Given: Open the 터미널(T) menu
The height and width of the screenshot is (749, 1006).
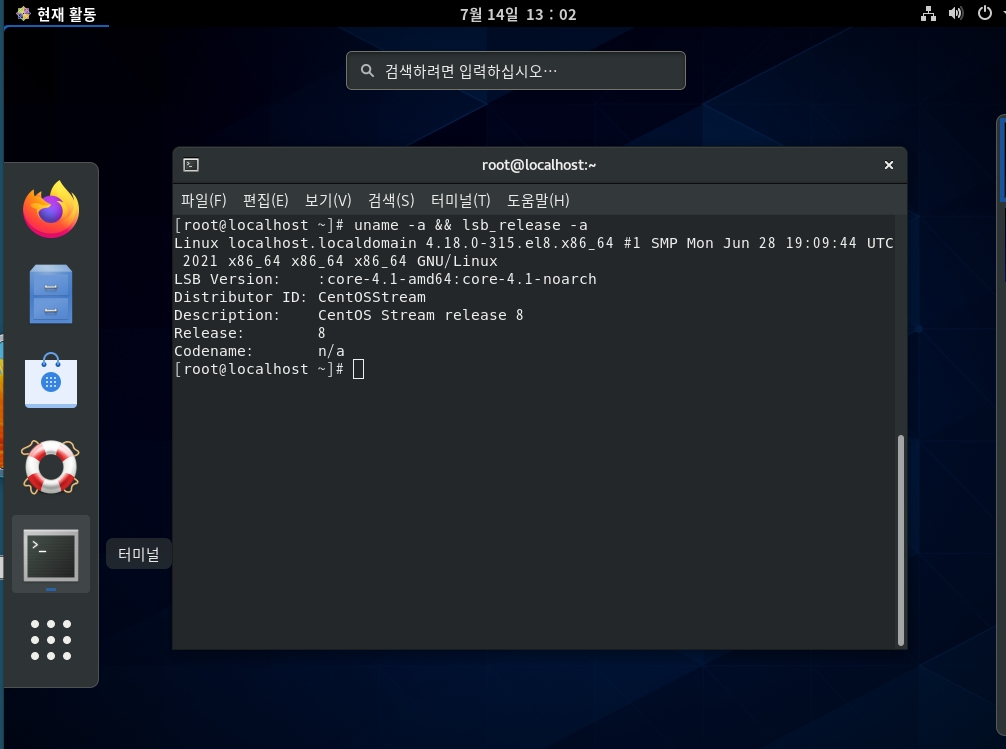Looking at the screenshot, I should click(458, 200).
